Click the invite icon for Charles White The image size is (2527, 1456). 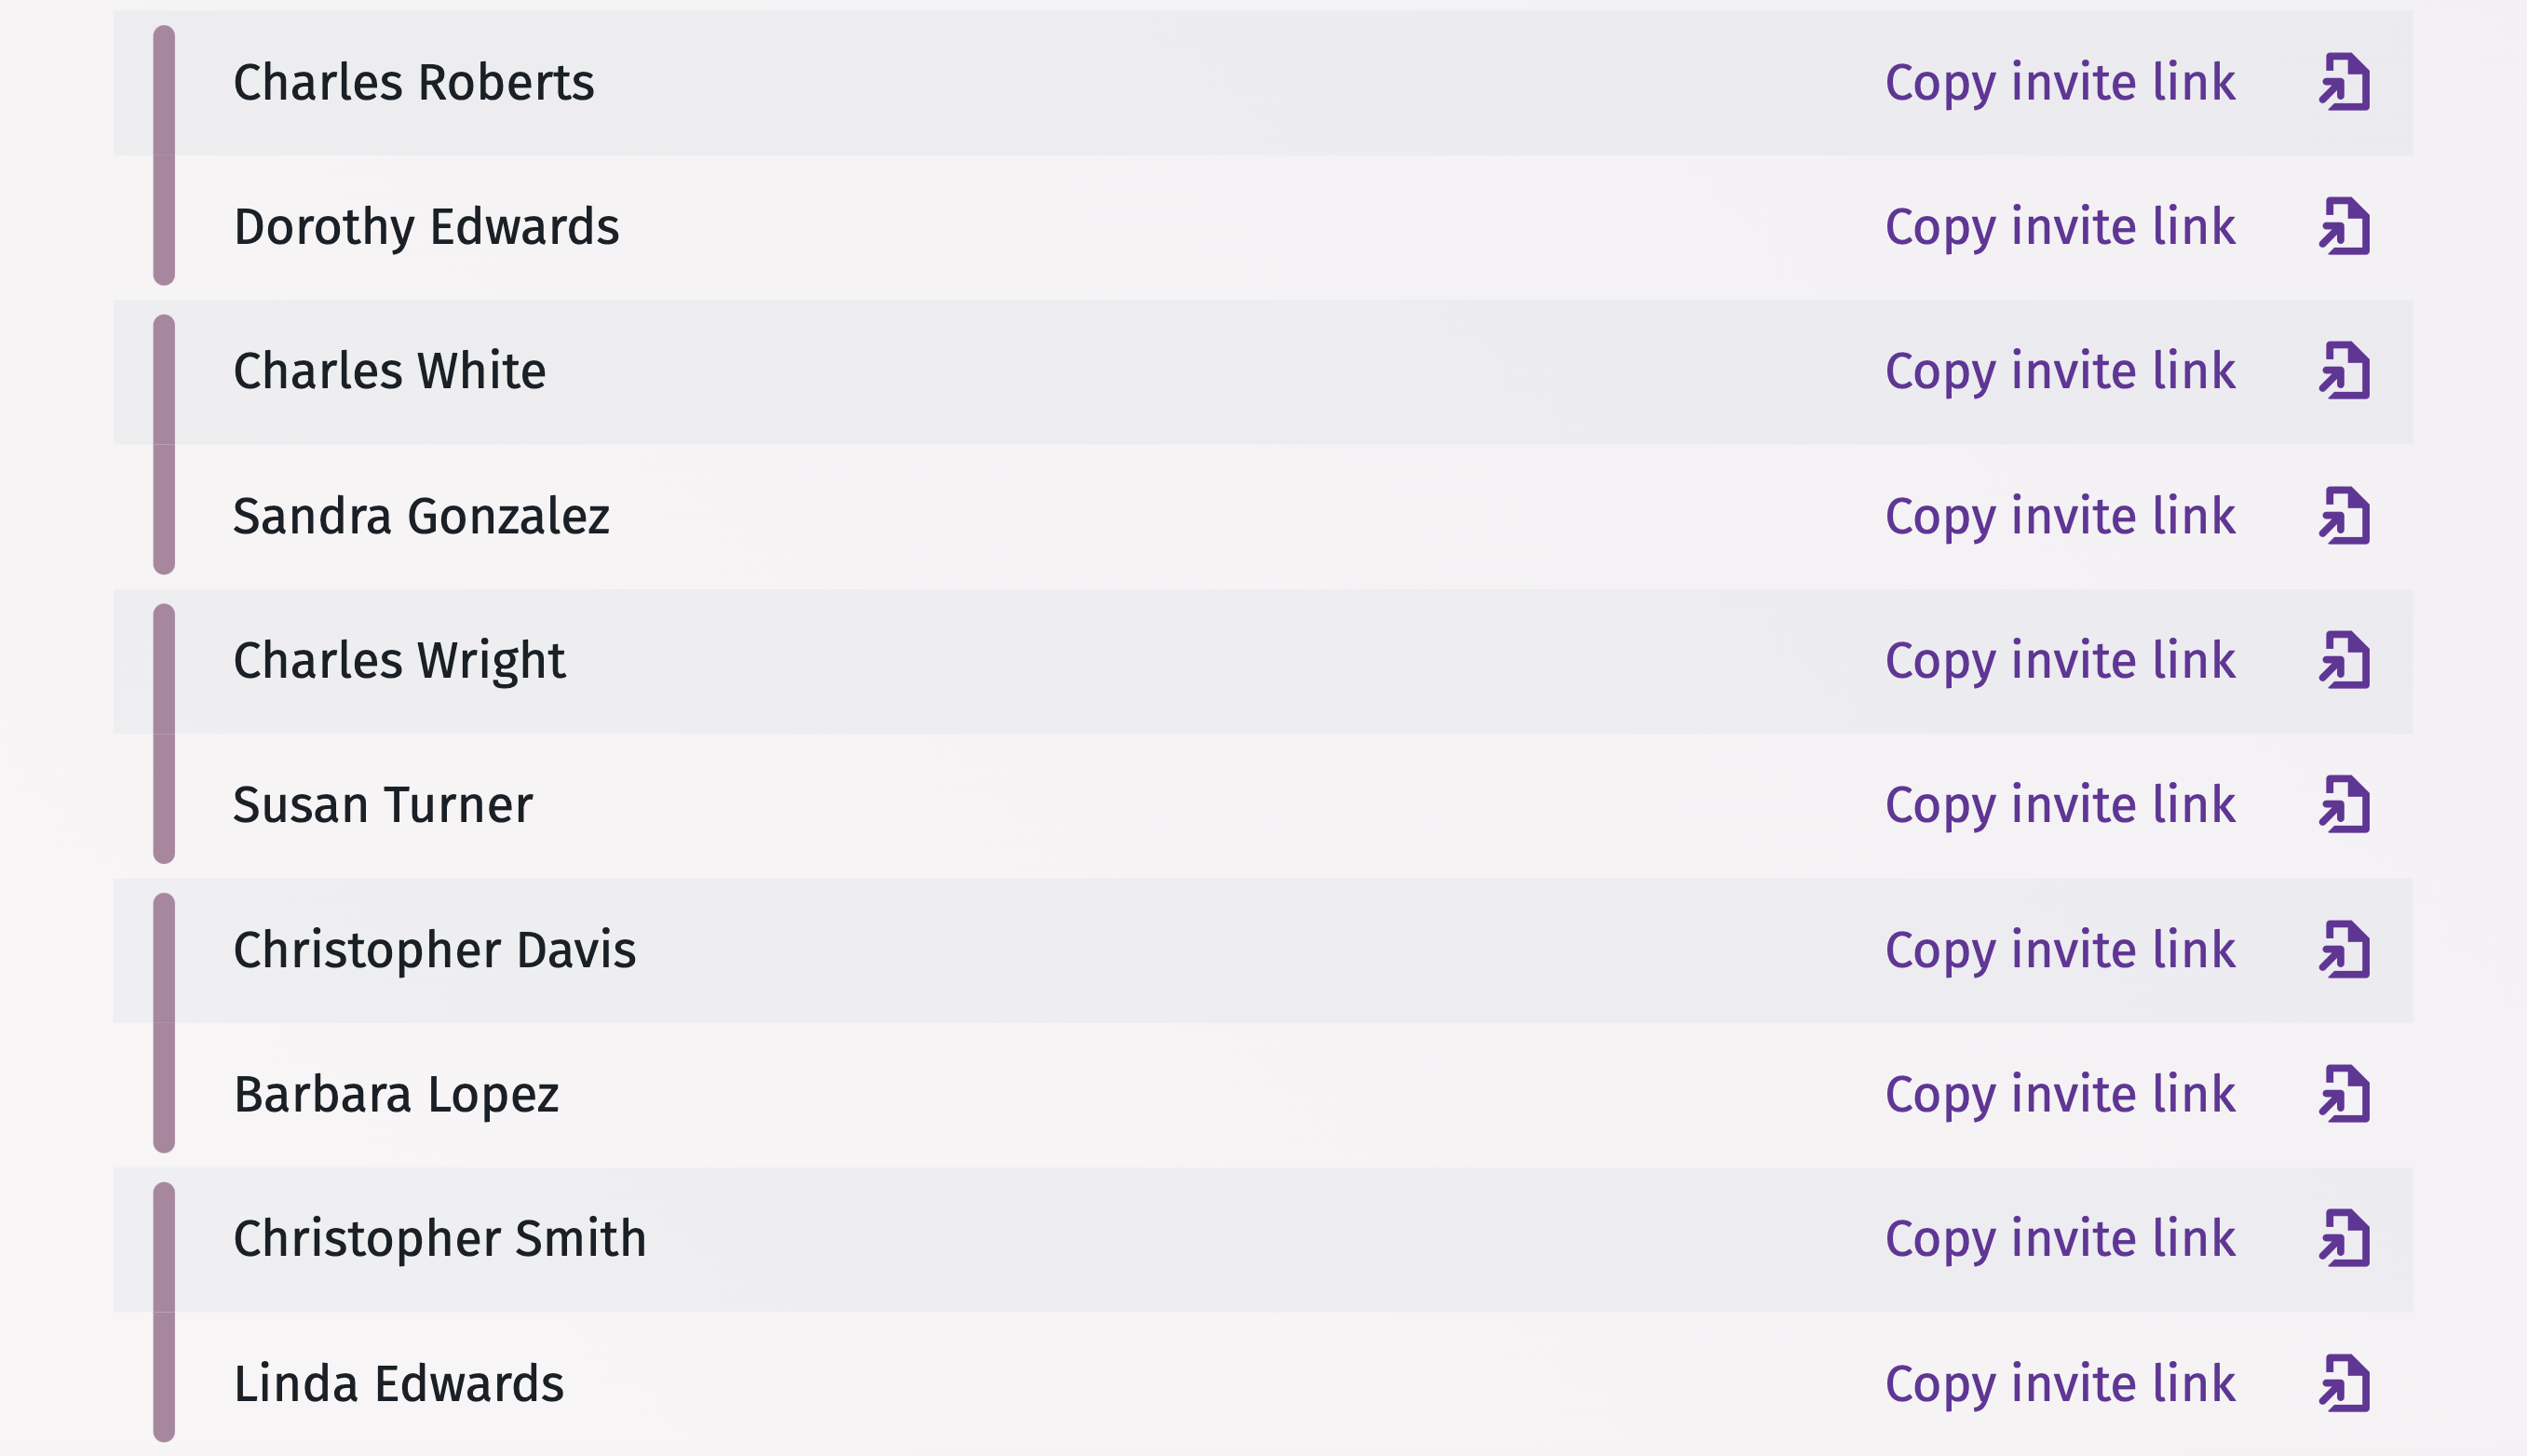pyautogui.click(x=2344, y=371)
